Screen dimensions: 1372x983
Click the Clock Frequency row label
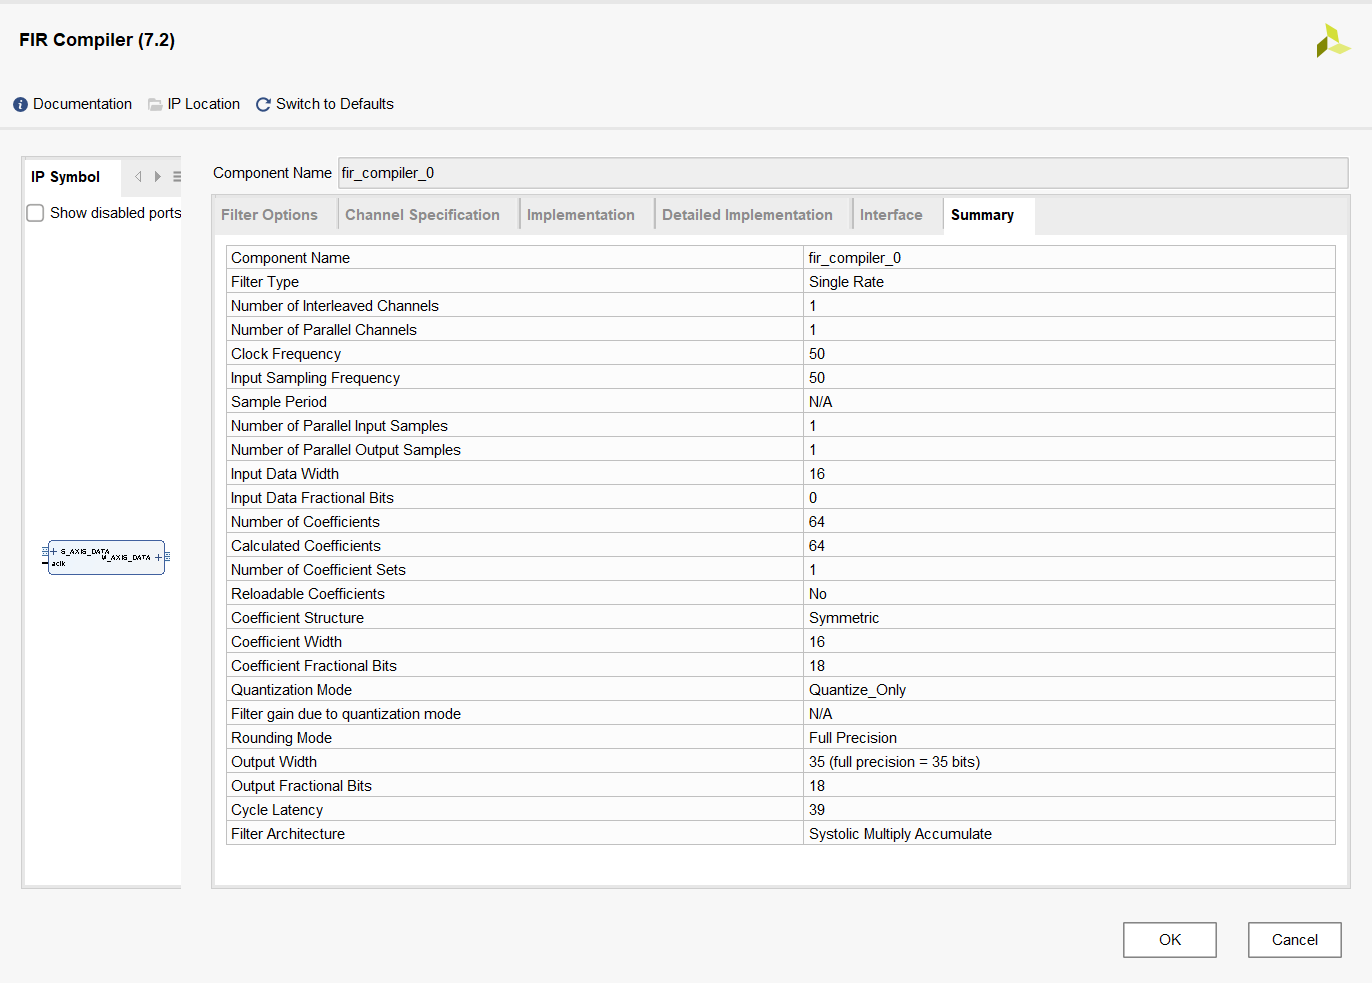286,354
